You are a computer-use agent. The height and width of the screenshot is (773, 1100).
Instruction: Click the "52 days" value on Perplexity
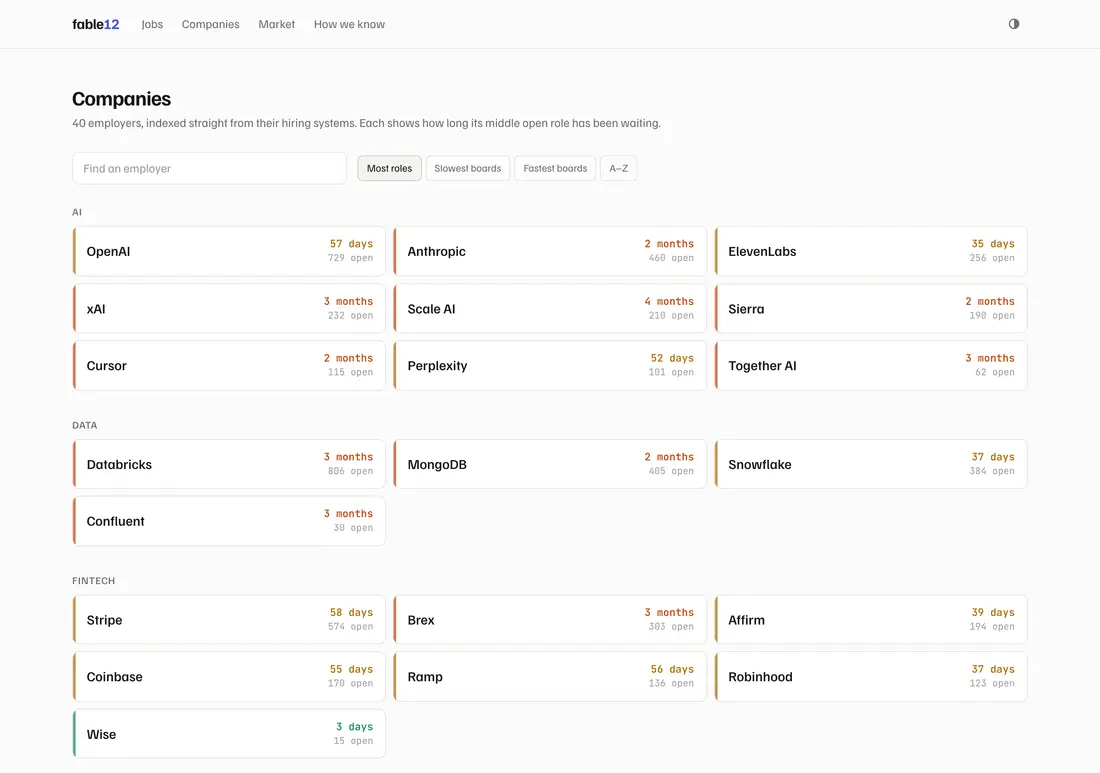[672, 358]
